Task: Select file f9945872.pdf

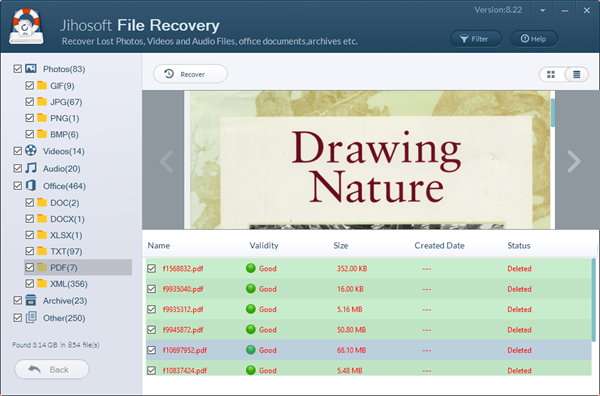Action: click(x=183, y=329)
